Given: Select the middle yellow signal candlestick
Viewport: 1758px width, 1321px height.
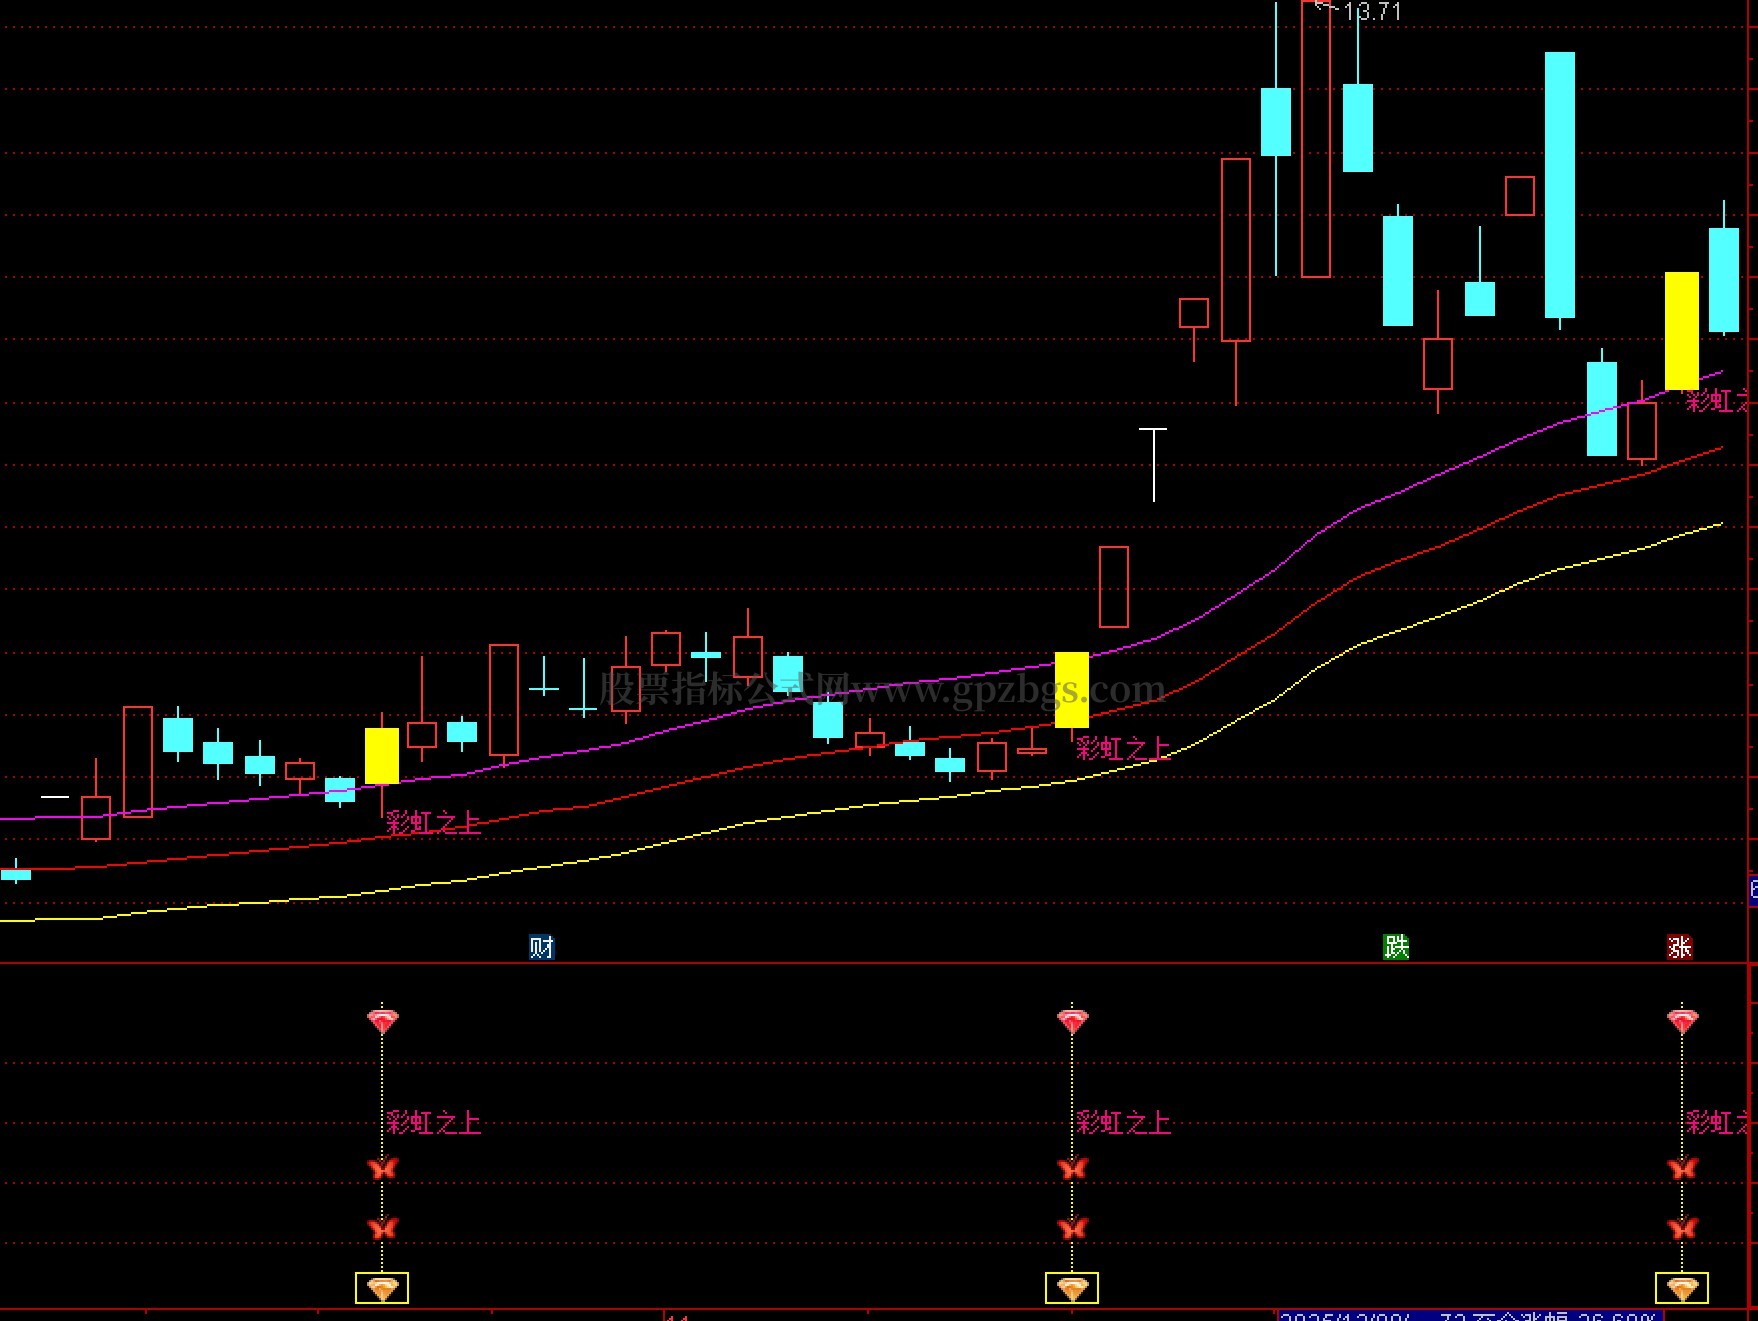Looking at the screenshot, I should point(1072,690).
